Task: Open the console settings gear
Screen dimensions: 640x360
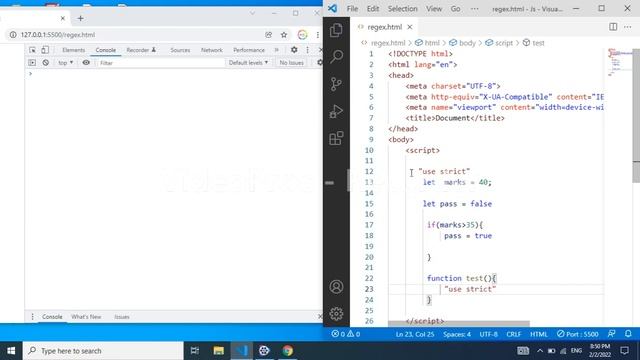Action: (x=320, y=62)
